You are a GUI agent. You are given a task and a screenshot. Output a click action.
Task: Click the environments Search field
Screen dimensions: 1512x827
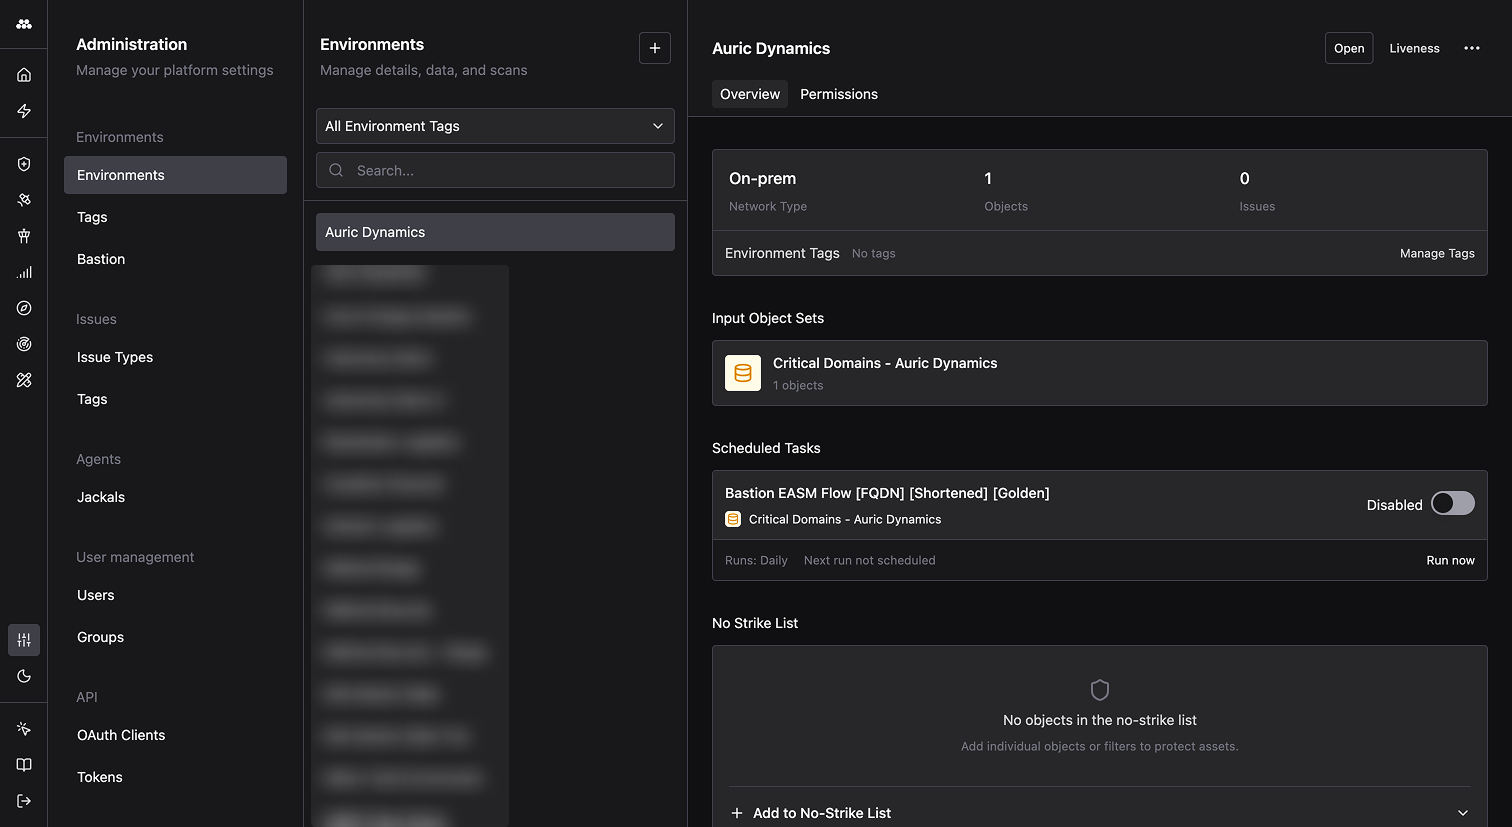[x=495, y=170]
